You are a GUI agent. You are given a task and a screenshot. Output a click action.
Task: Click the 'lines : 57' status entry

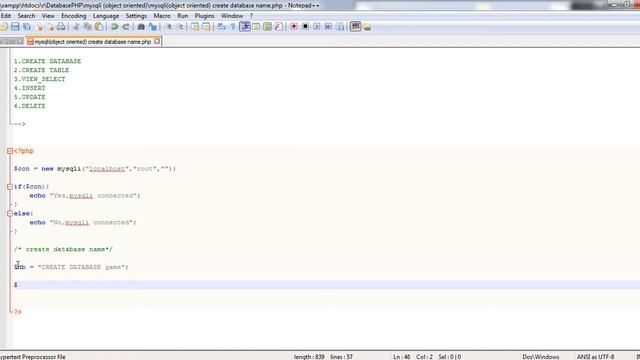[x=341, y=357]
